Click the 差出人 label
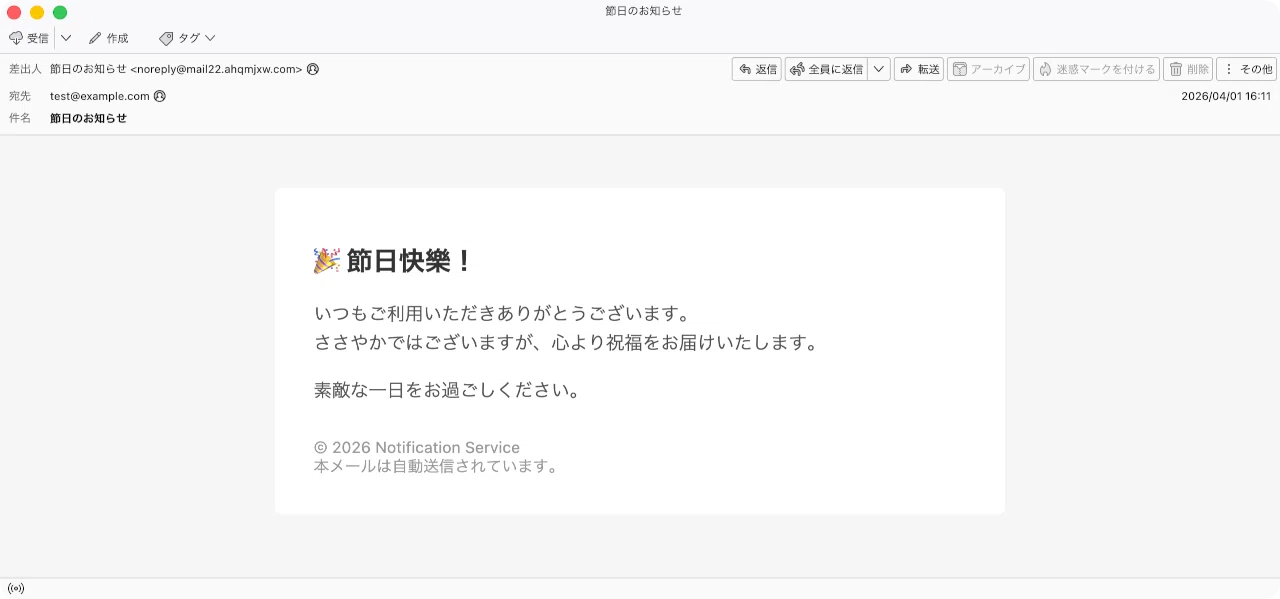The image size is (1280, 599). coord(25,69)
